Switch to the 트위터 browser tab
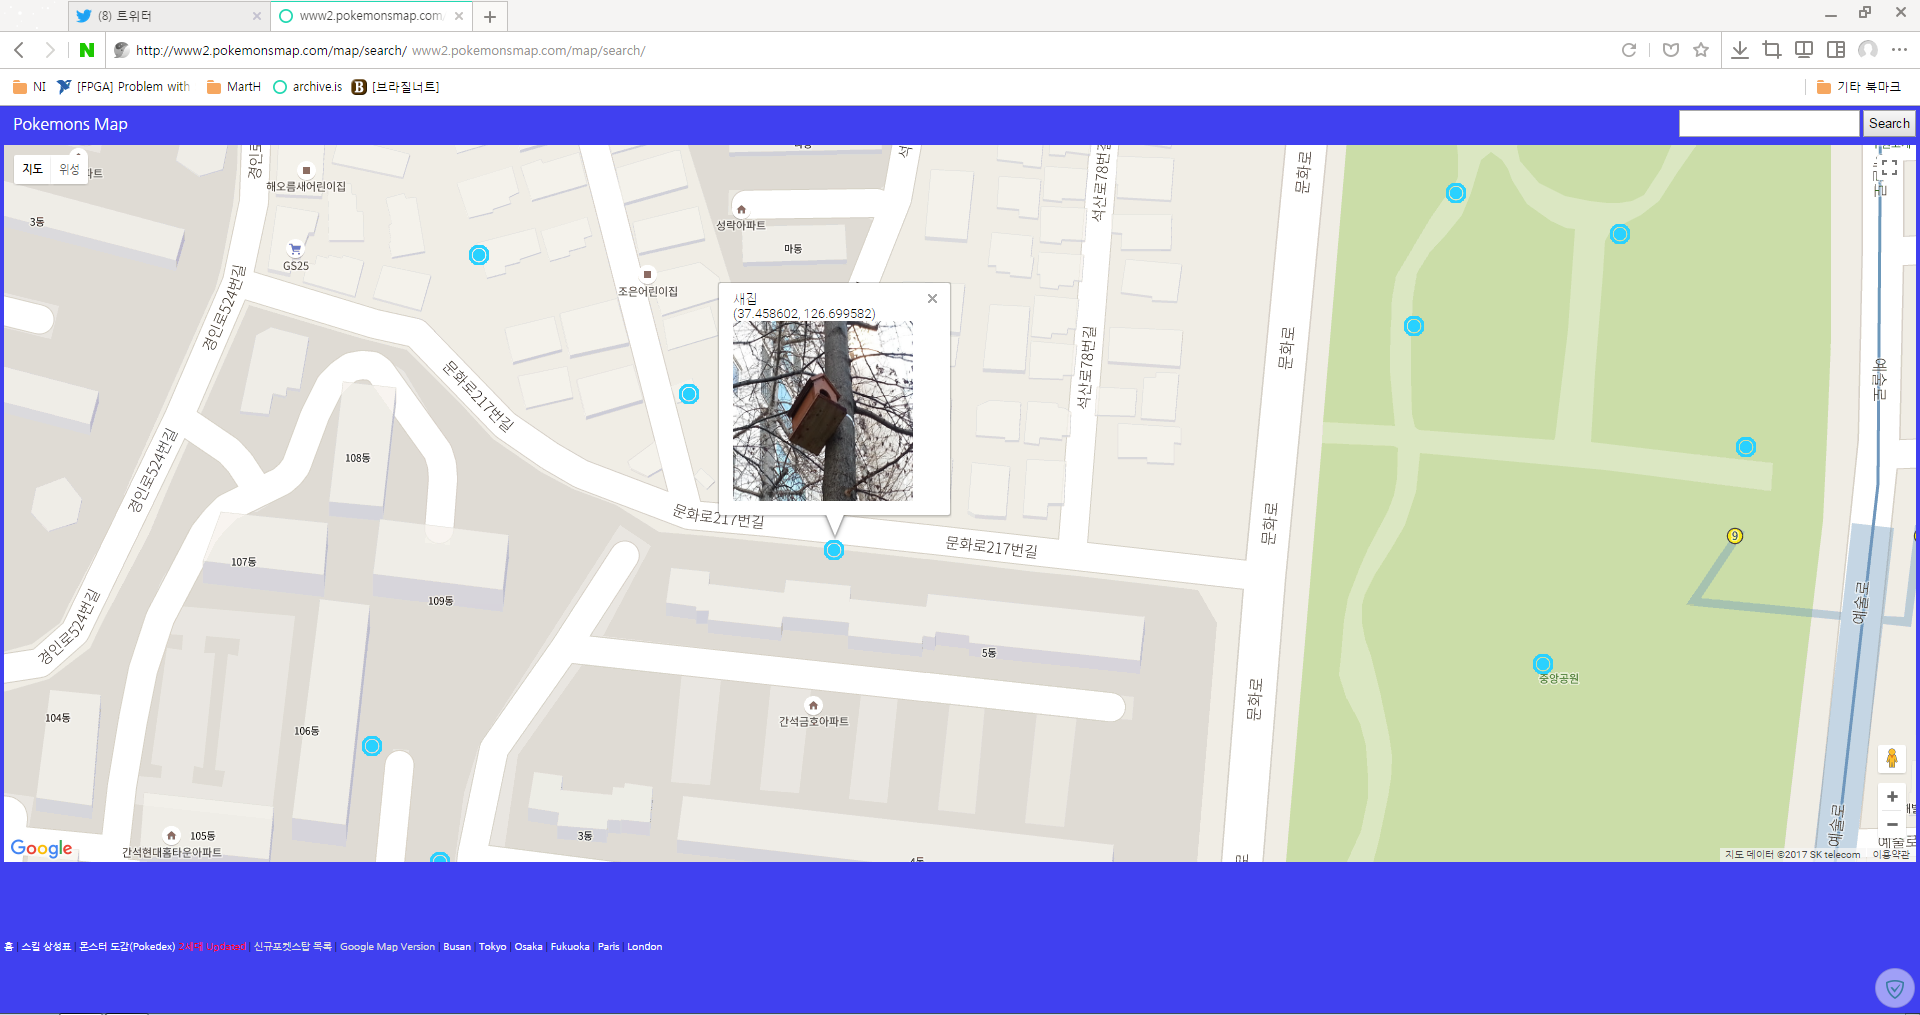1920x1015 pixels. 165,16
